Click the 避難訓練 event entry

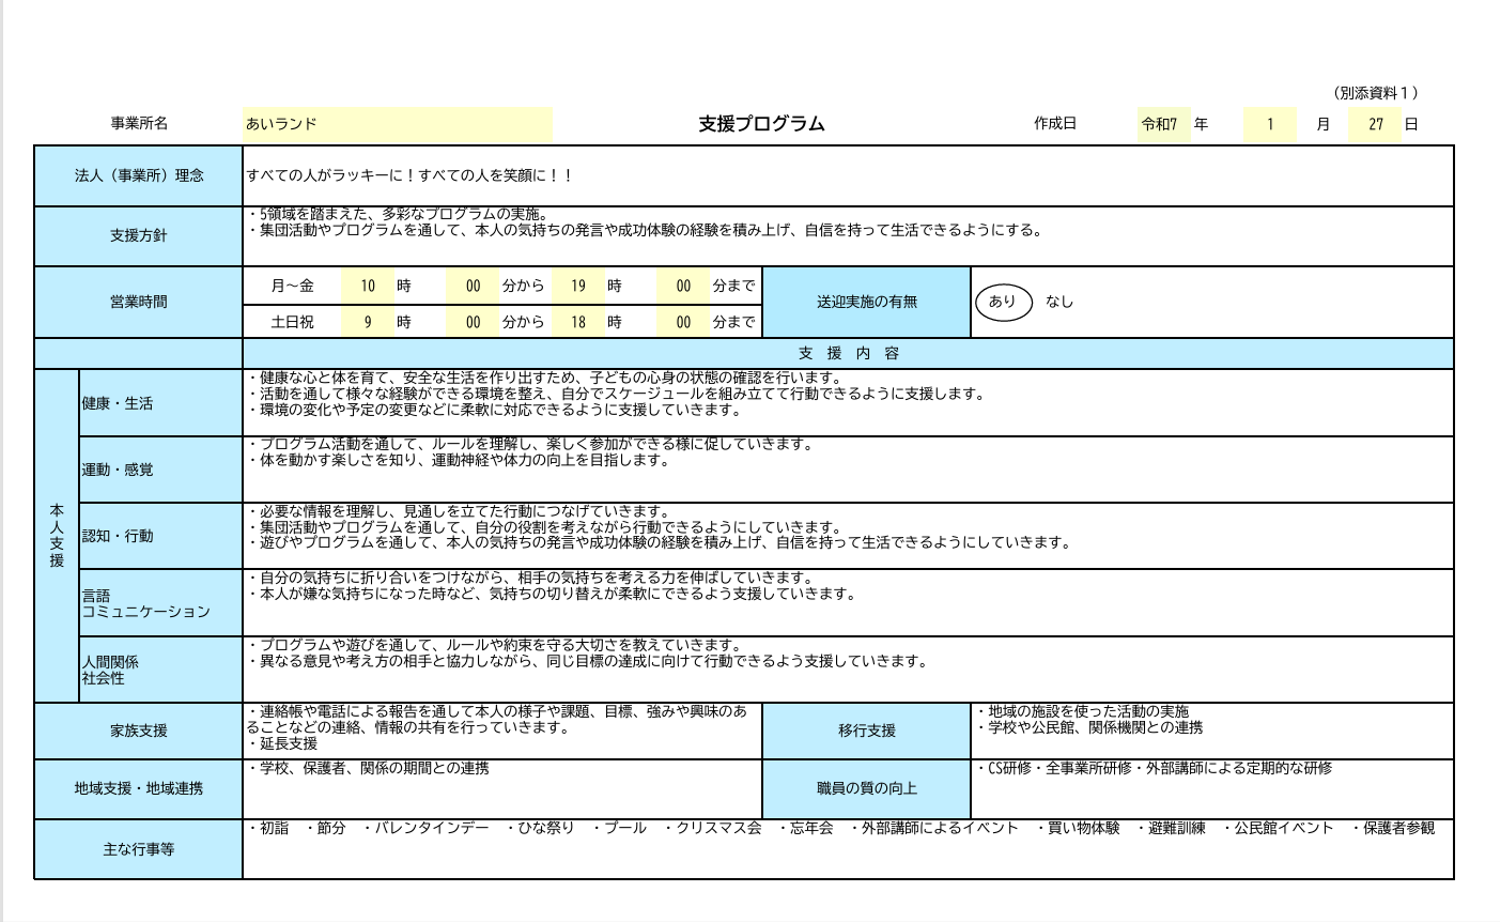[1170, 828]
